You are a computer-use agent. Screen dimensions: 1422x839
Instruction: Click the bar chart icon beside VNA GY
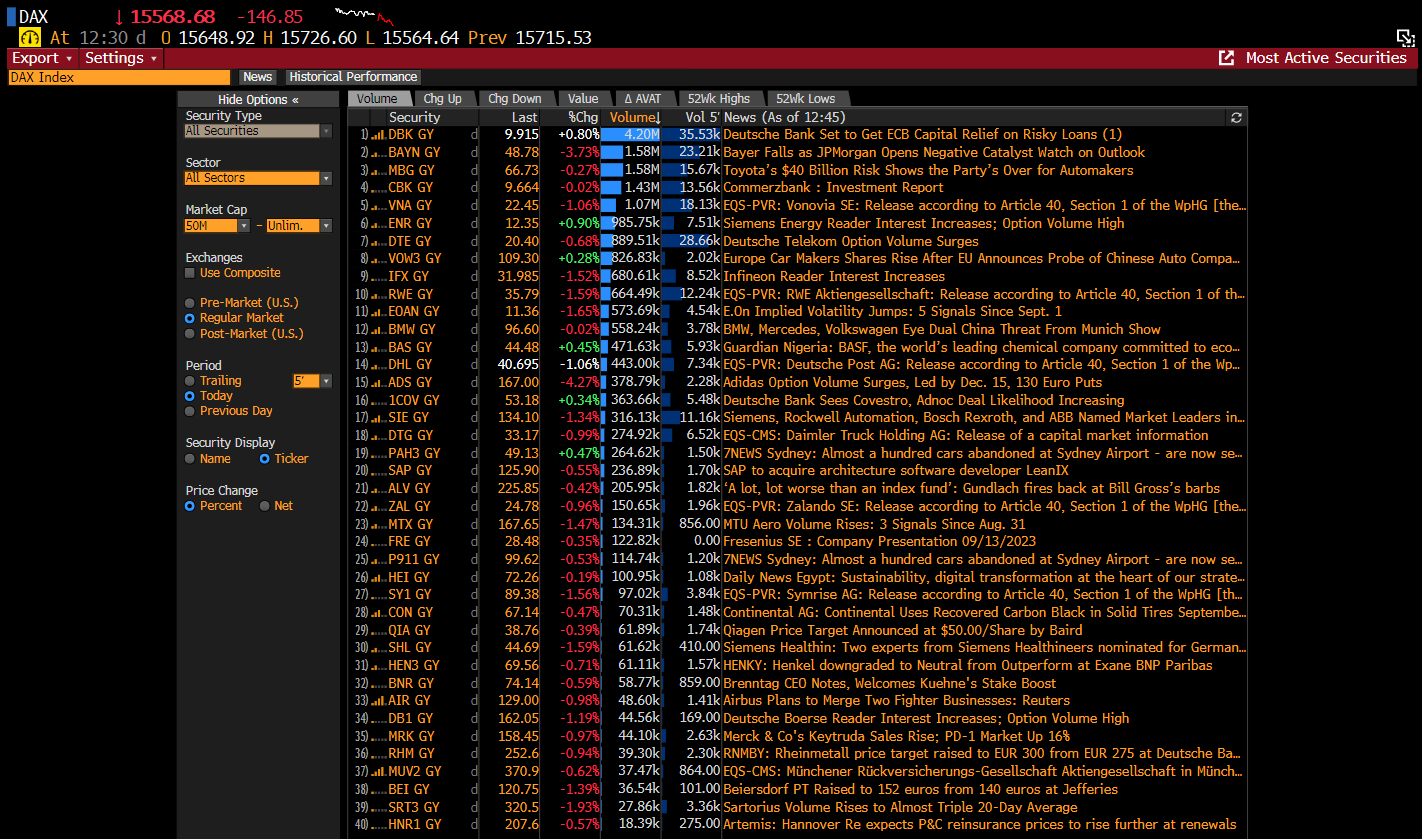pyautogui.click(x=378, y=205)
